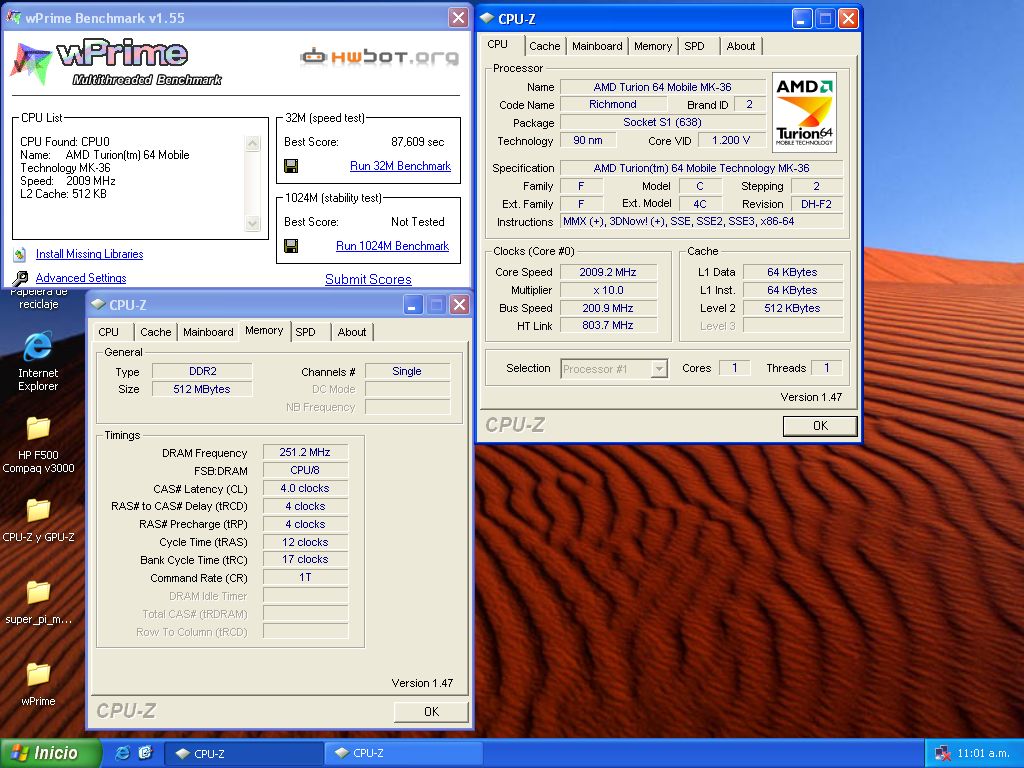This screenshot has height=768, width=1024.
Task: Click the Code Name Richmond value
Action: 613,104
